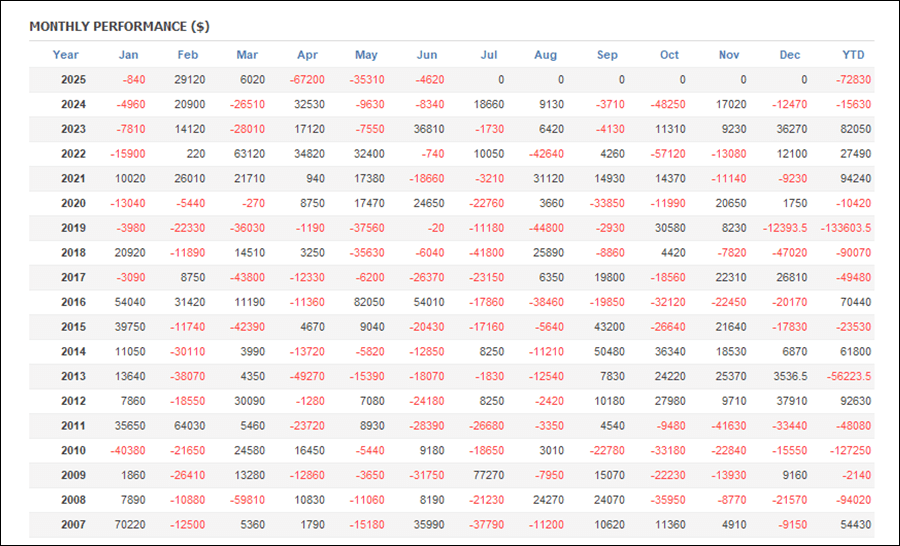Select the 2008 year row label
900x546 pixels.
pyautogui.click(x=73, y=499)
